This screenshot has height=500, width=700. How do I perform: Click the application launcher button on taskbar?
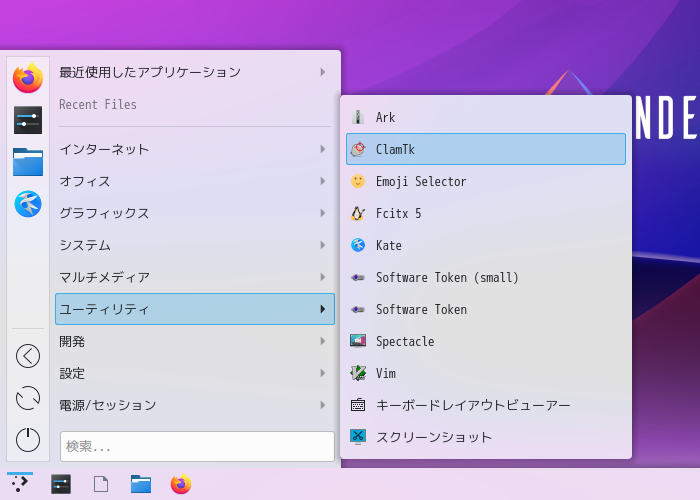tap(20, 483)
